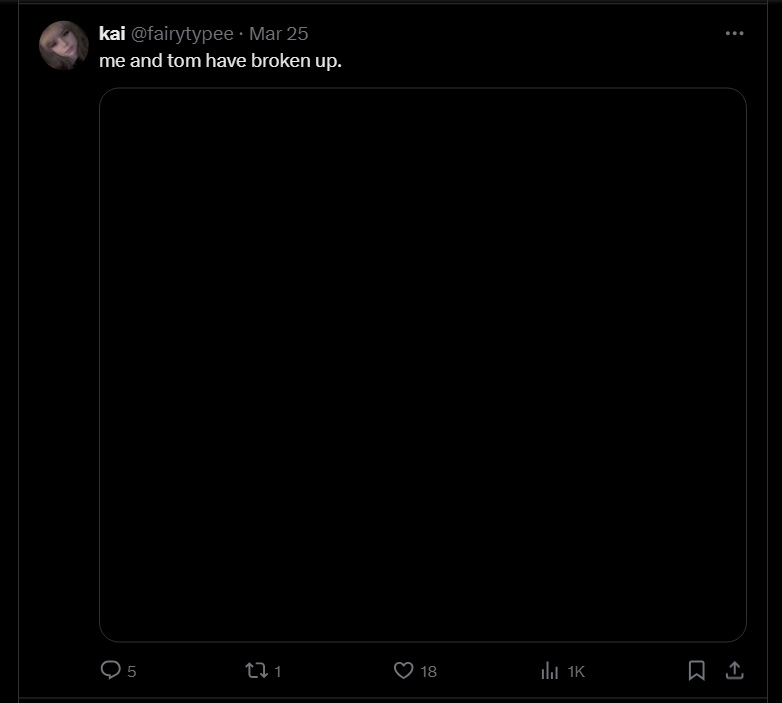Open the three-dot more options menu
This screenshot has height=703, width=782.
[734, 33]
